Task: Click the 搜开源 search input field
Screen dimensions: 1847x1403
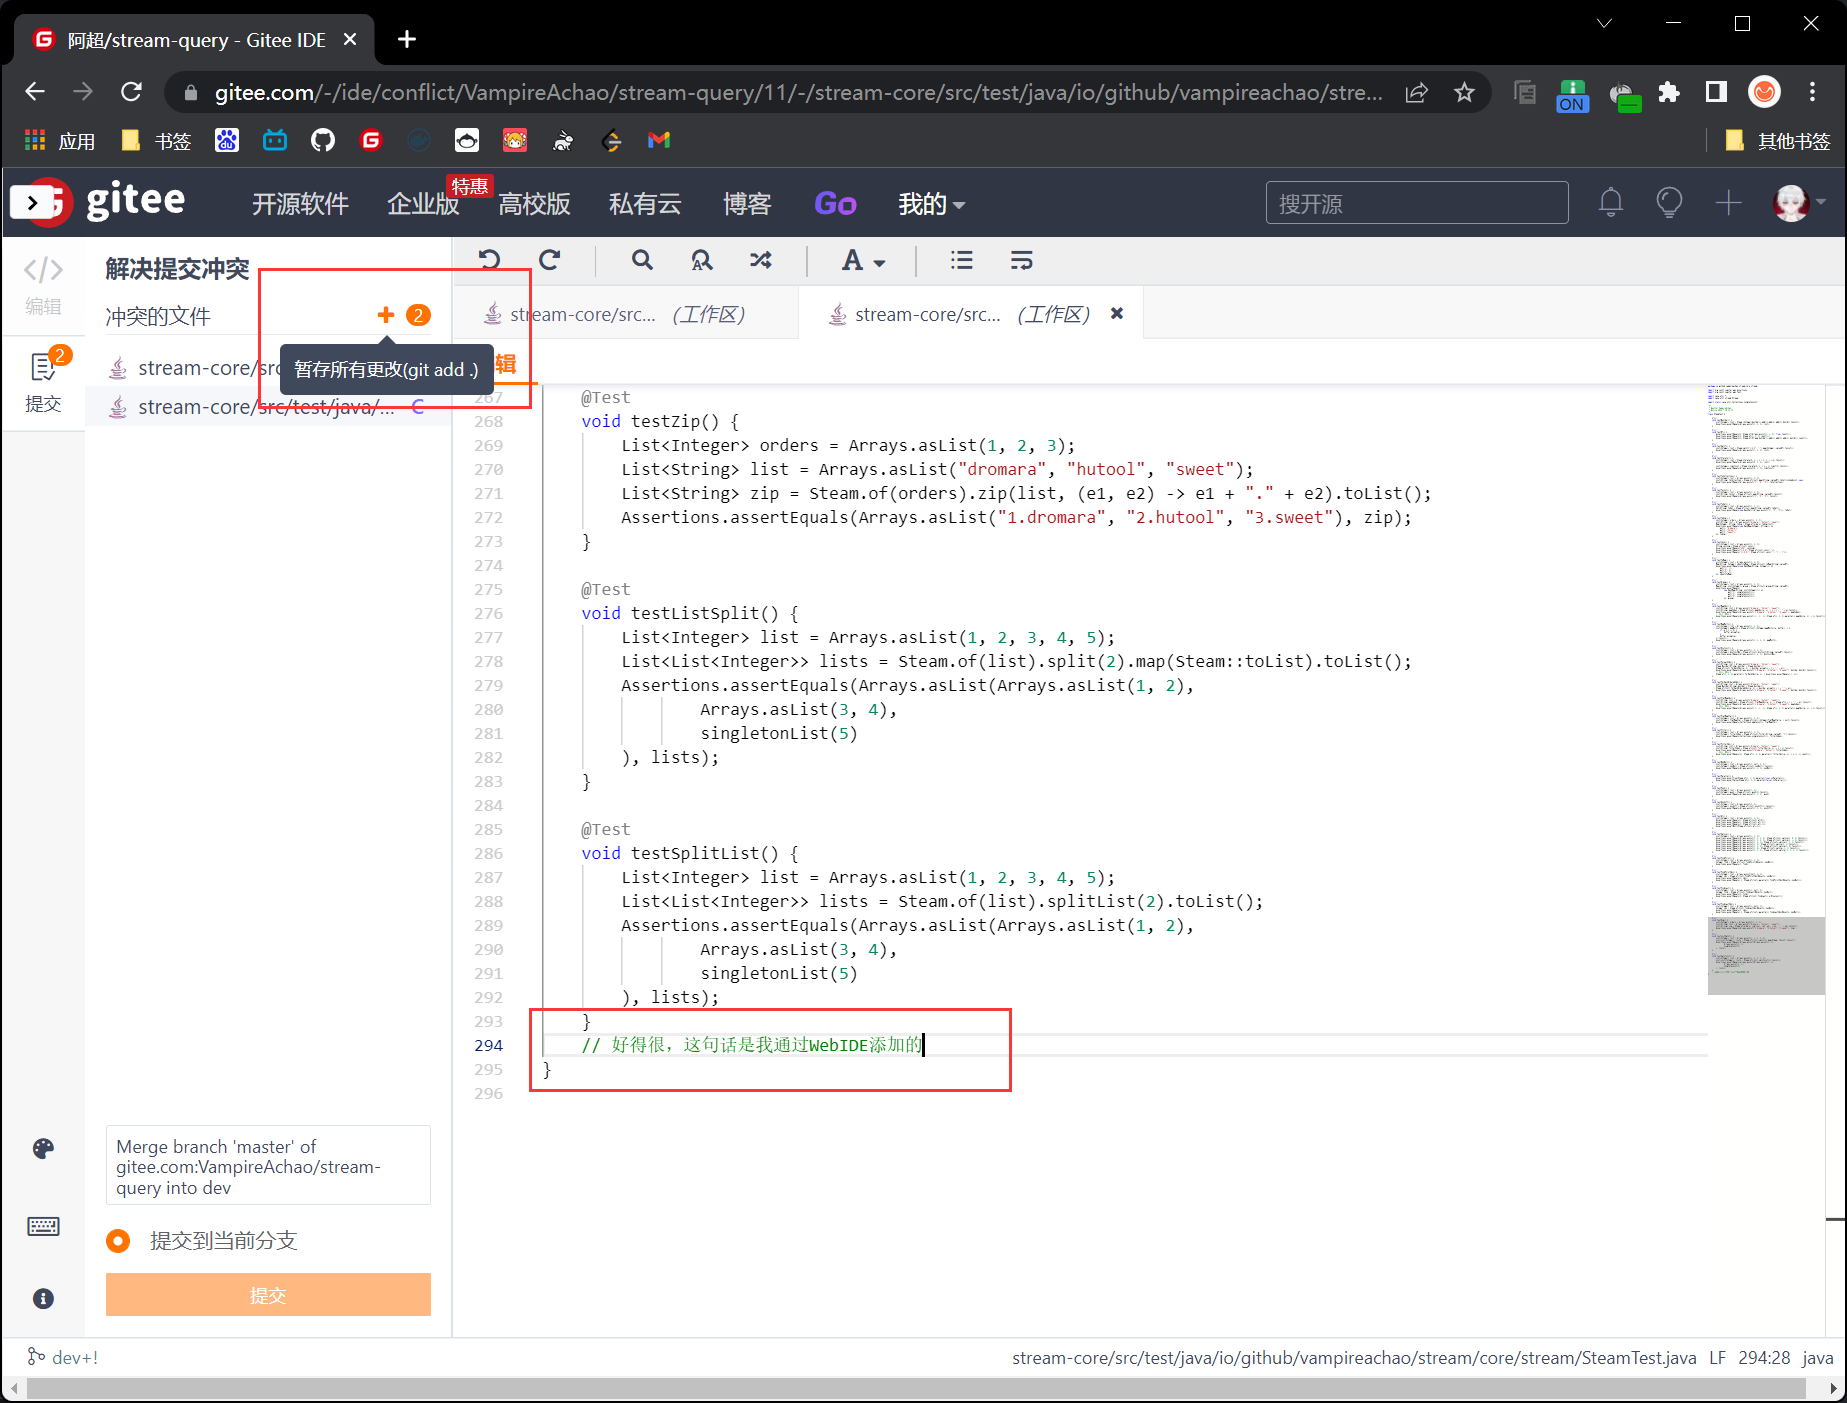Action: [x=1416, y=204]
